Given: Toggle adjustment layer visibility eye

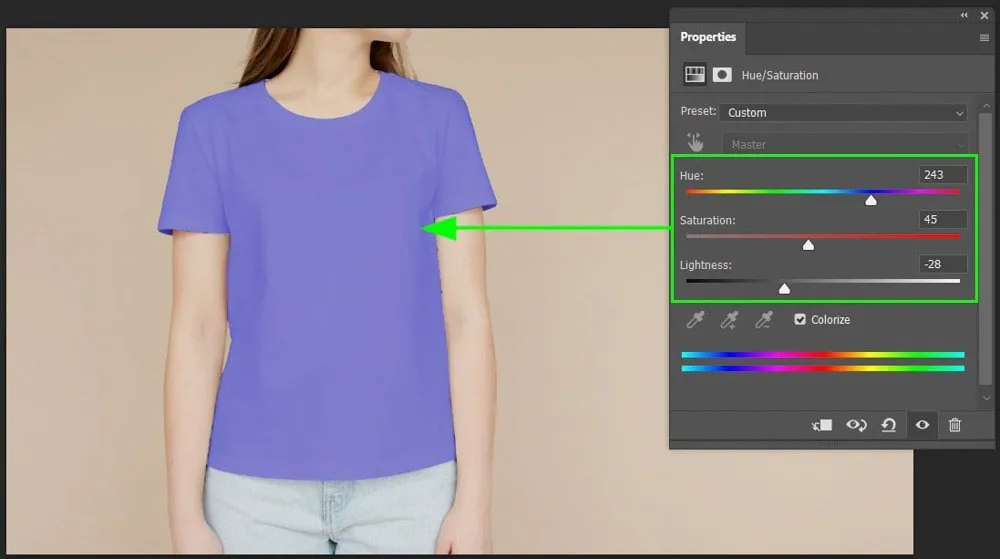Looking at the screenshot, I should click(x=922, y=425).
